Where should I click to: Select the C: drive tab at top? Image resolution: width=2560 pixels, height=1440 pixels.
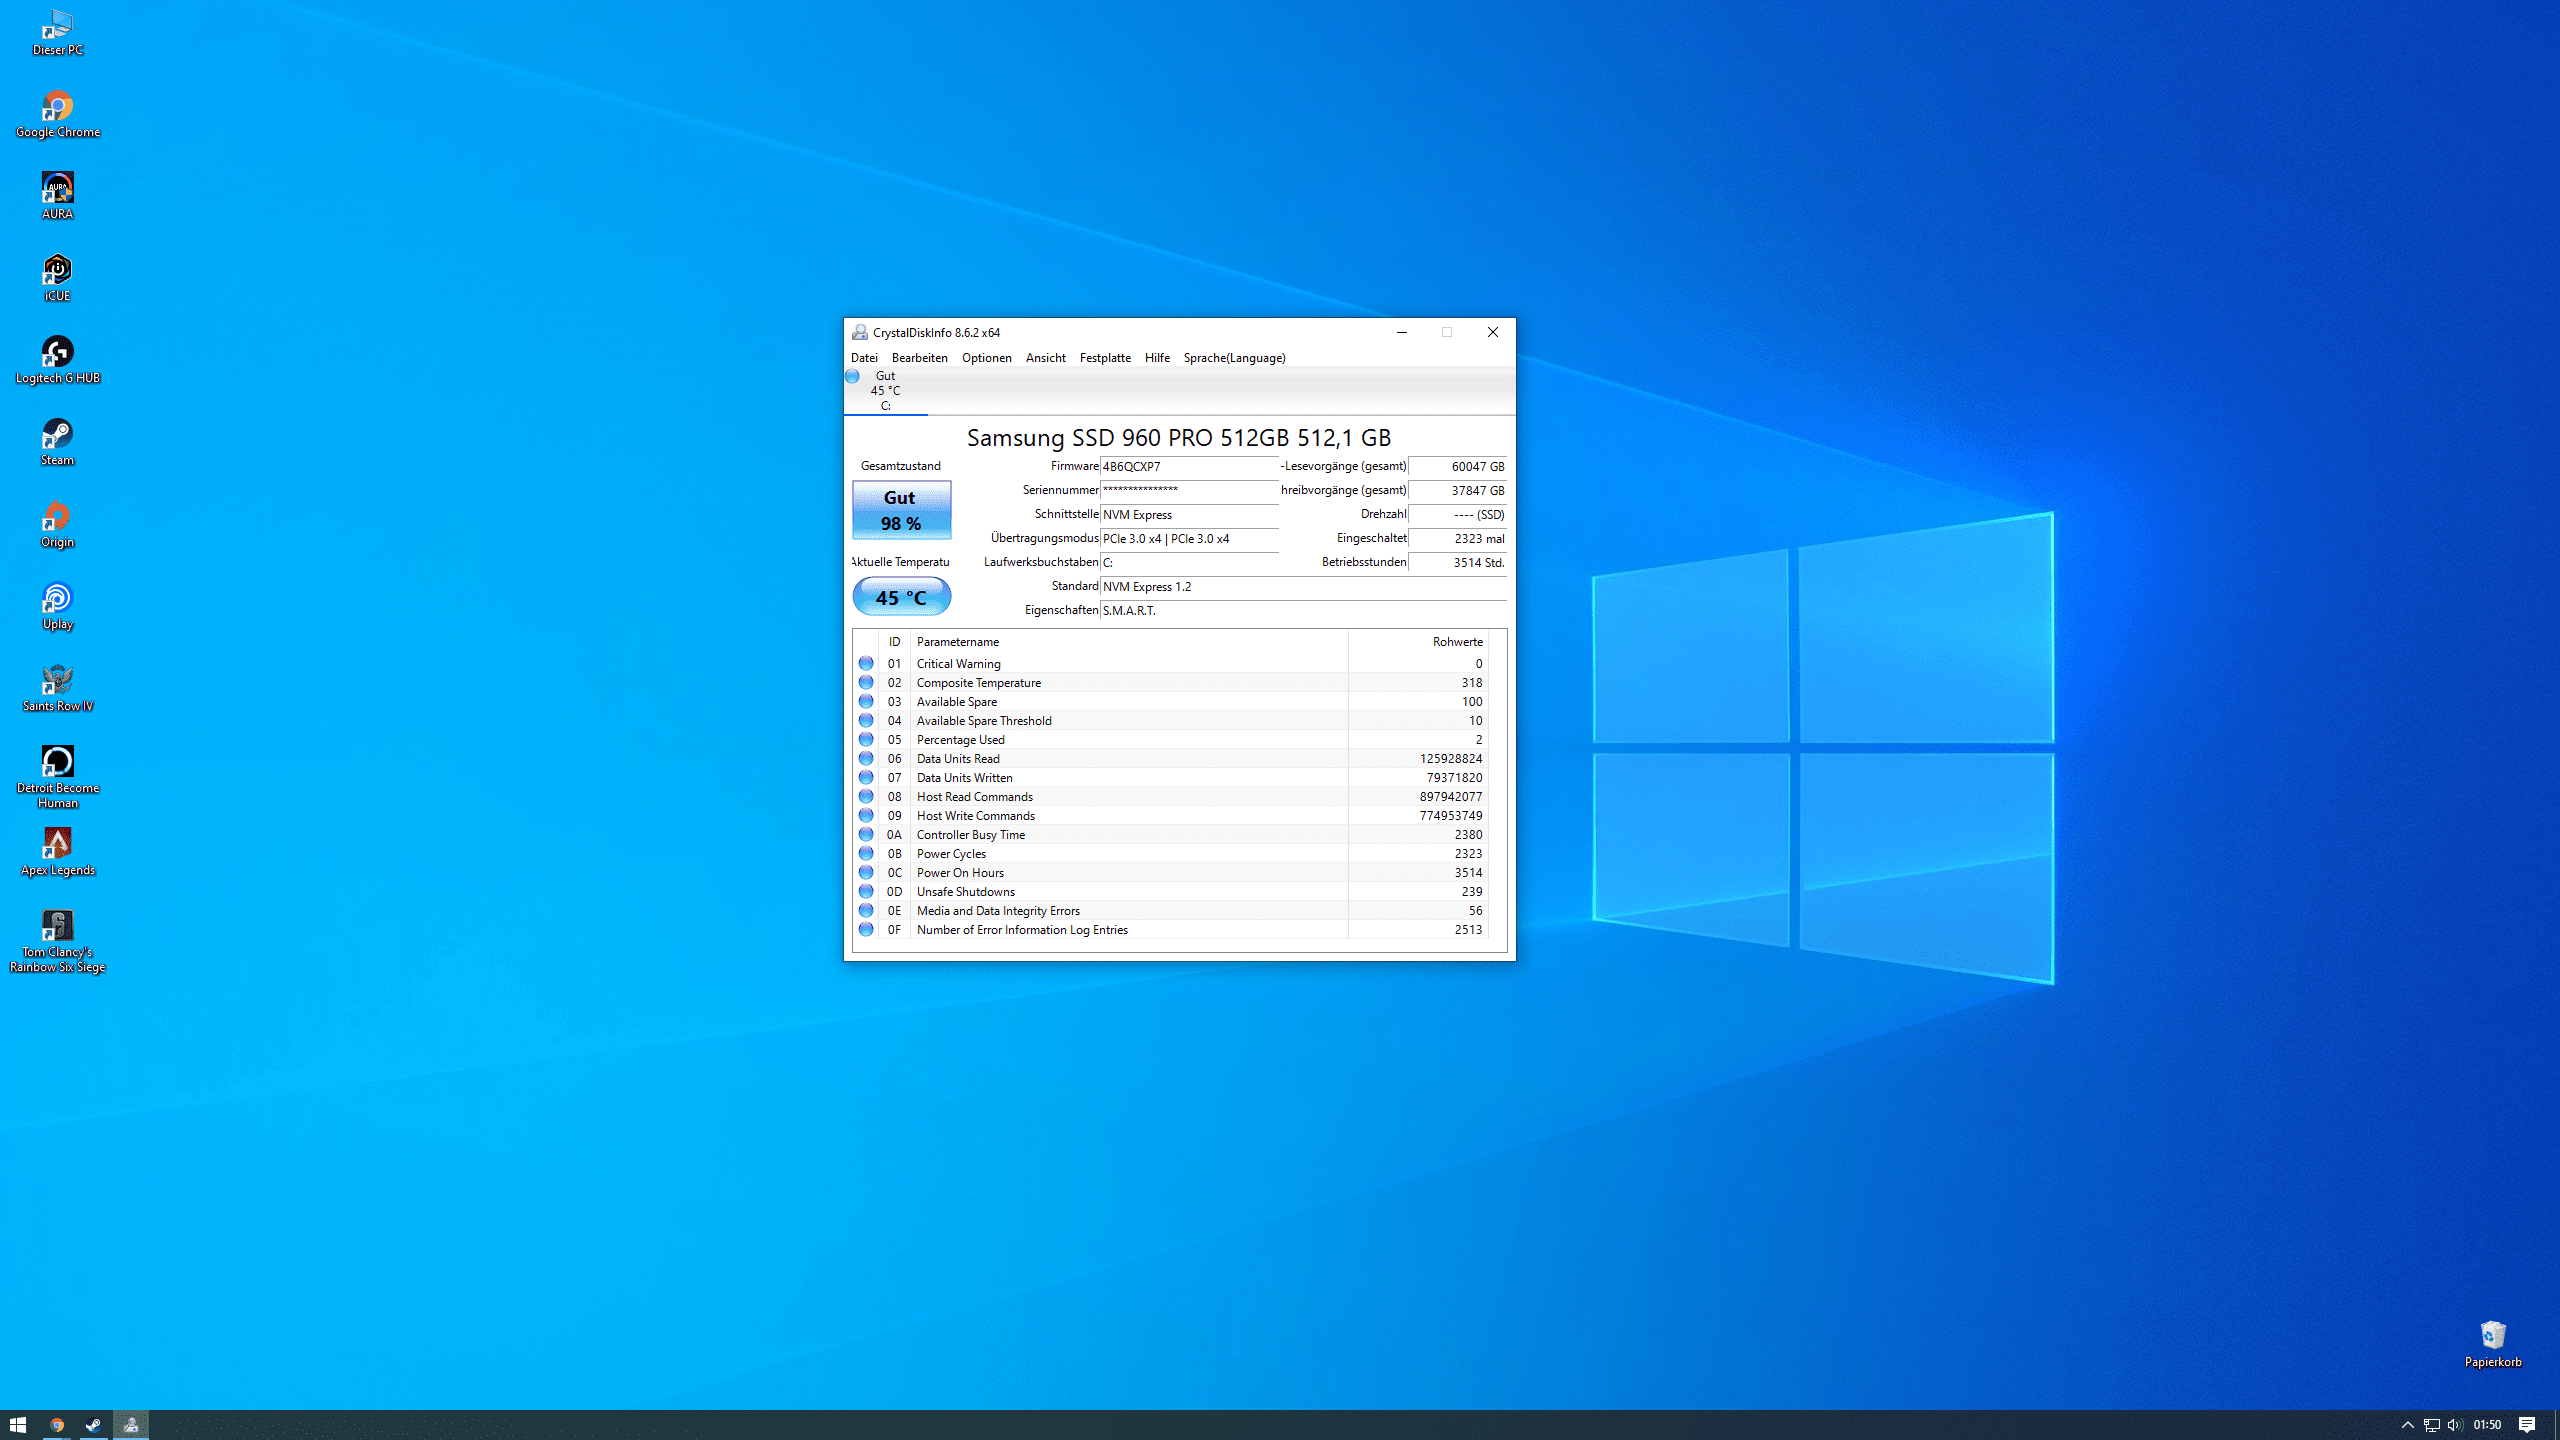pyautogui.click(x=885, y=391)
